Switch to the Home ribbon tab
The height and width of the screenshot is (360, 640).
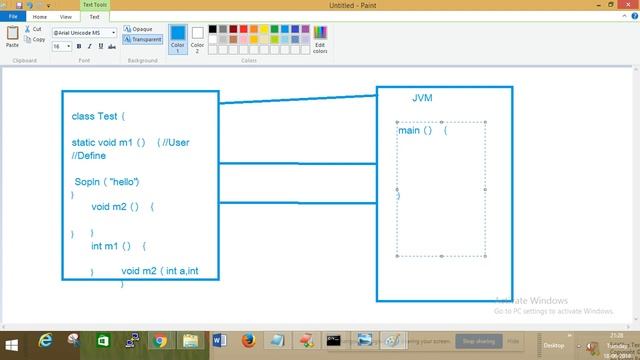[40, 17]
